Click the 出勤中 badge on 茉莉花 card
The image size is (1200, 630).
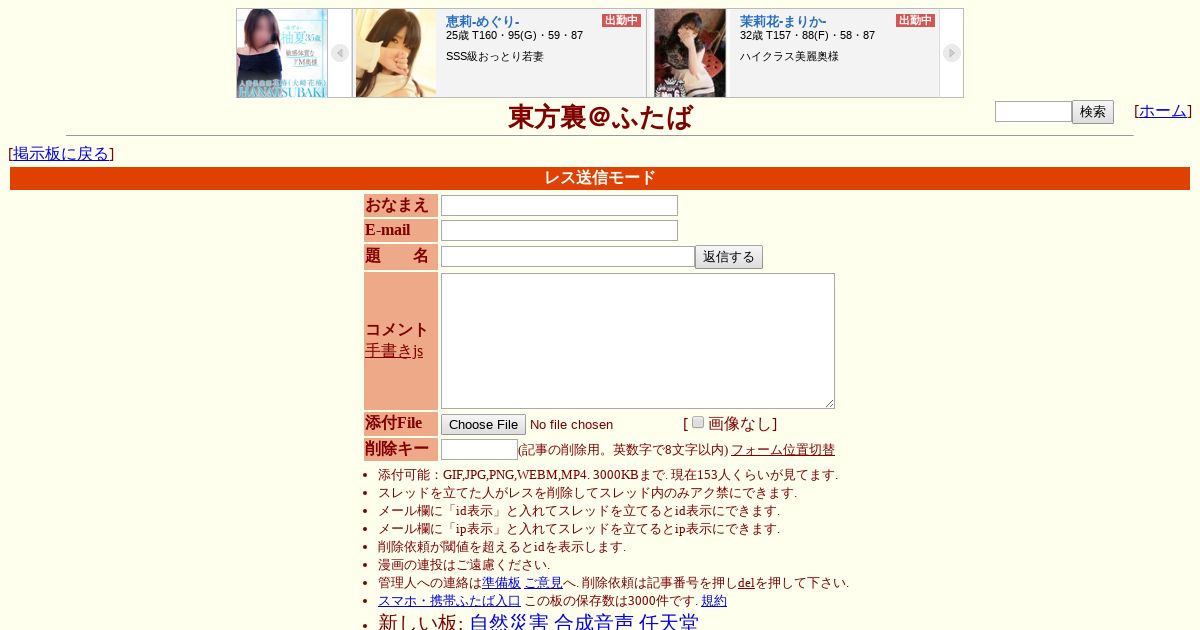[915, 20]
